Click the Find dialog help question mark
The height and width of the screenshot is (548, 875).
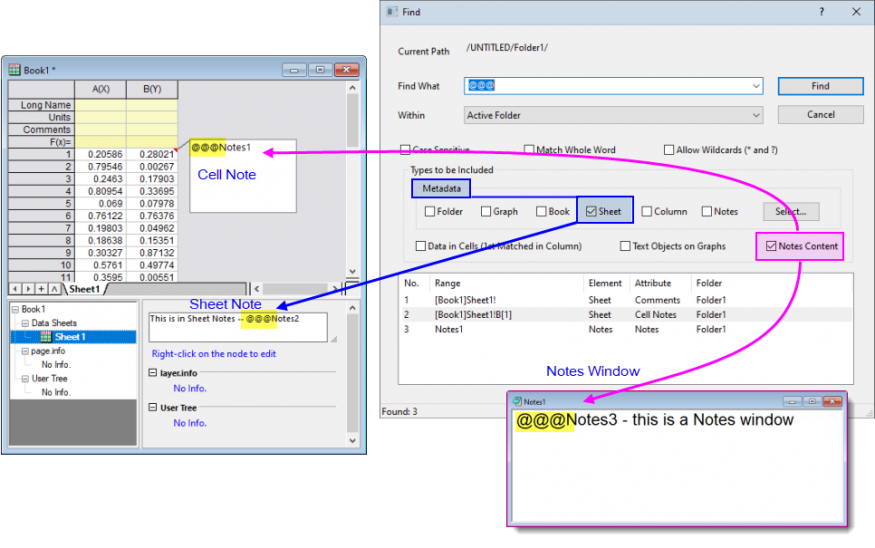(x=822, y=12)
